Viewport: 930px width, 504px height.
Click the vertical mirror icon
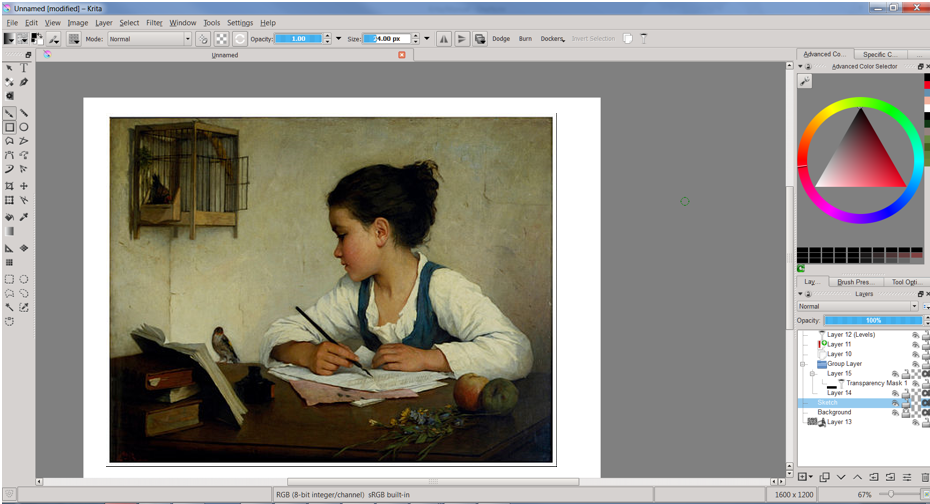pyautogui.click(x=461, y=39)
